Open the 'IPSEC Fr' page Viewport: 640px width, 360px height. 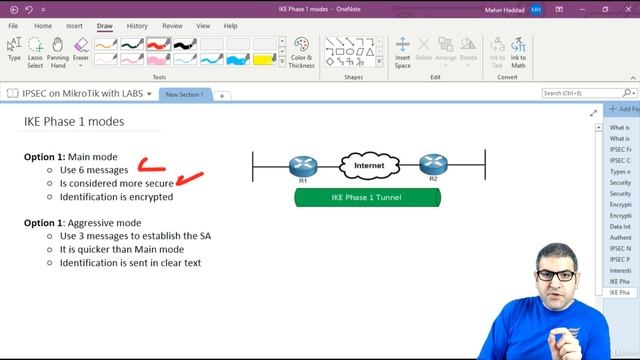point(620,149)
